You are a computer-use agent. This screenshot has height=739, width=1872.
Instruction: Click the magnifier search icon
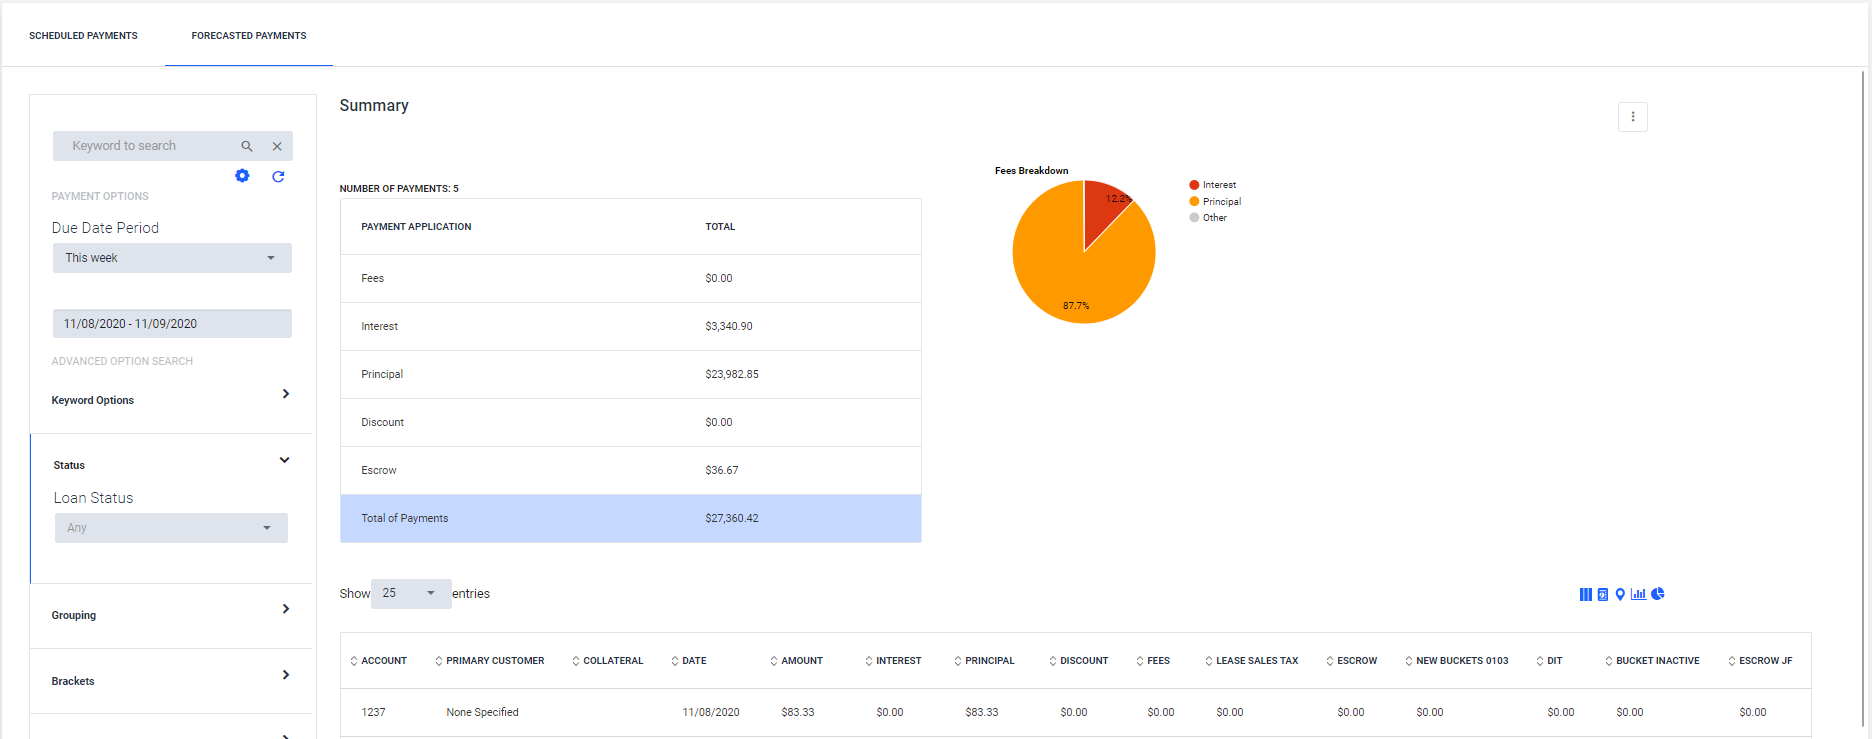[247, 146]
